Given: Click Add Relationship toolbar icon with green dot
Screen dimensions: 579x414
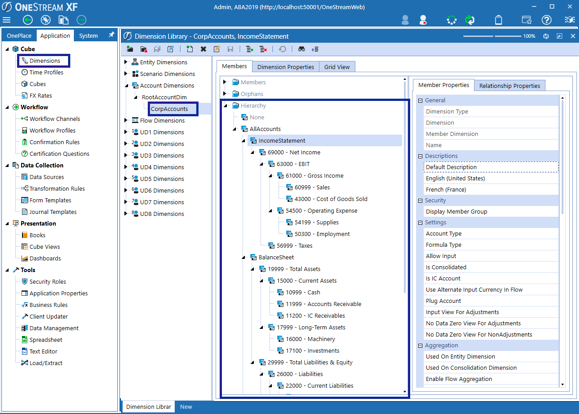Looking at the screenshot, I should pyautogui.click(x=250, y=49).
